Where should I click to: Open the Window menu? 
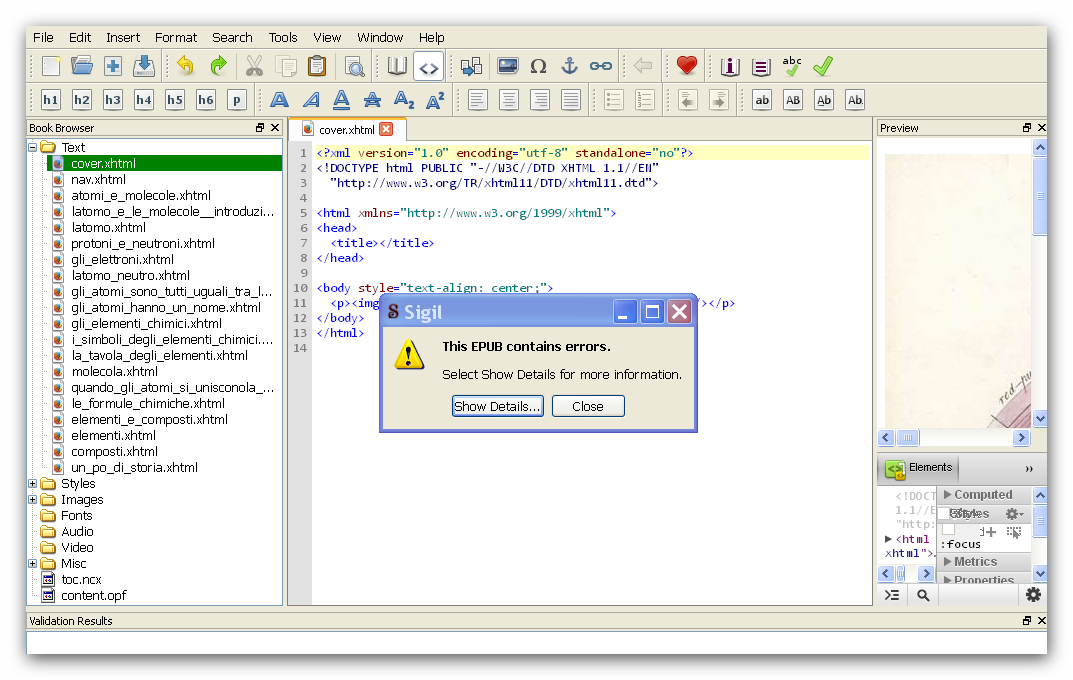[x=380, y=38]
